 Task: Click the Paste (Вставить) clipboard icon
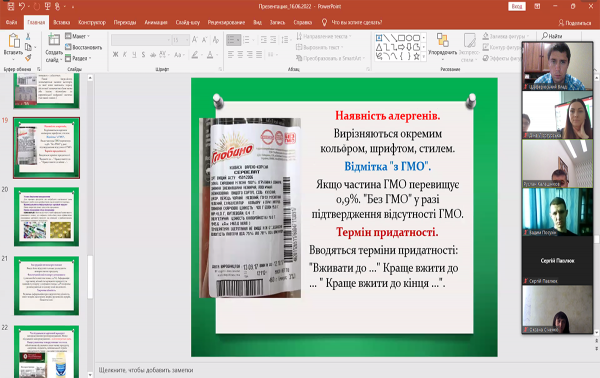click(14, 41)
